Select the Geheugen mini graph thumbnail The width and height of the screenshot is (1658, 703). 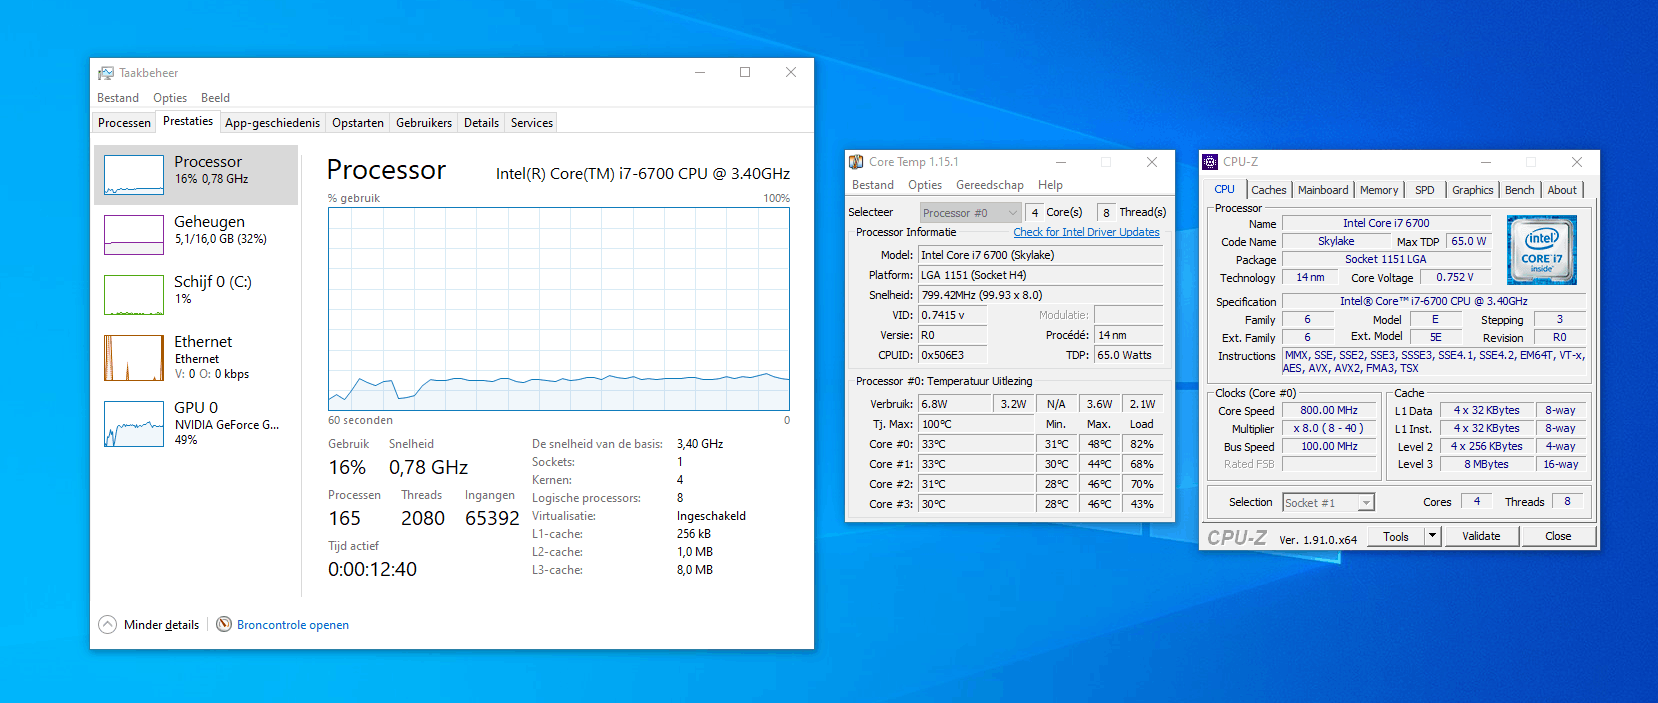pos(134,235)
